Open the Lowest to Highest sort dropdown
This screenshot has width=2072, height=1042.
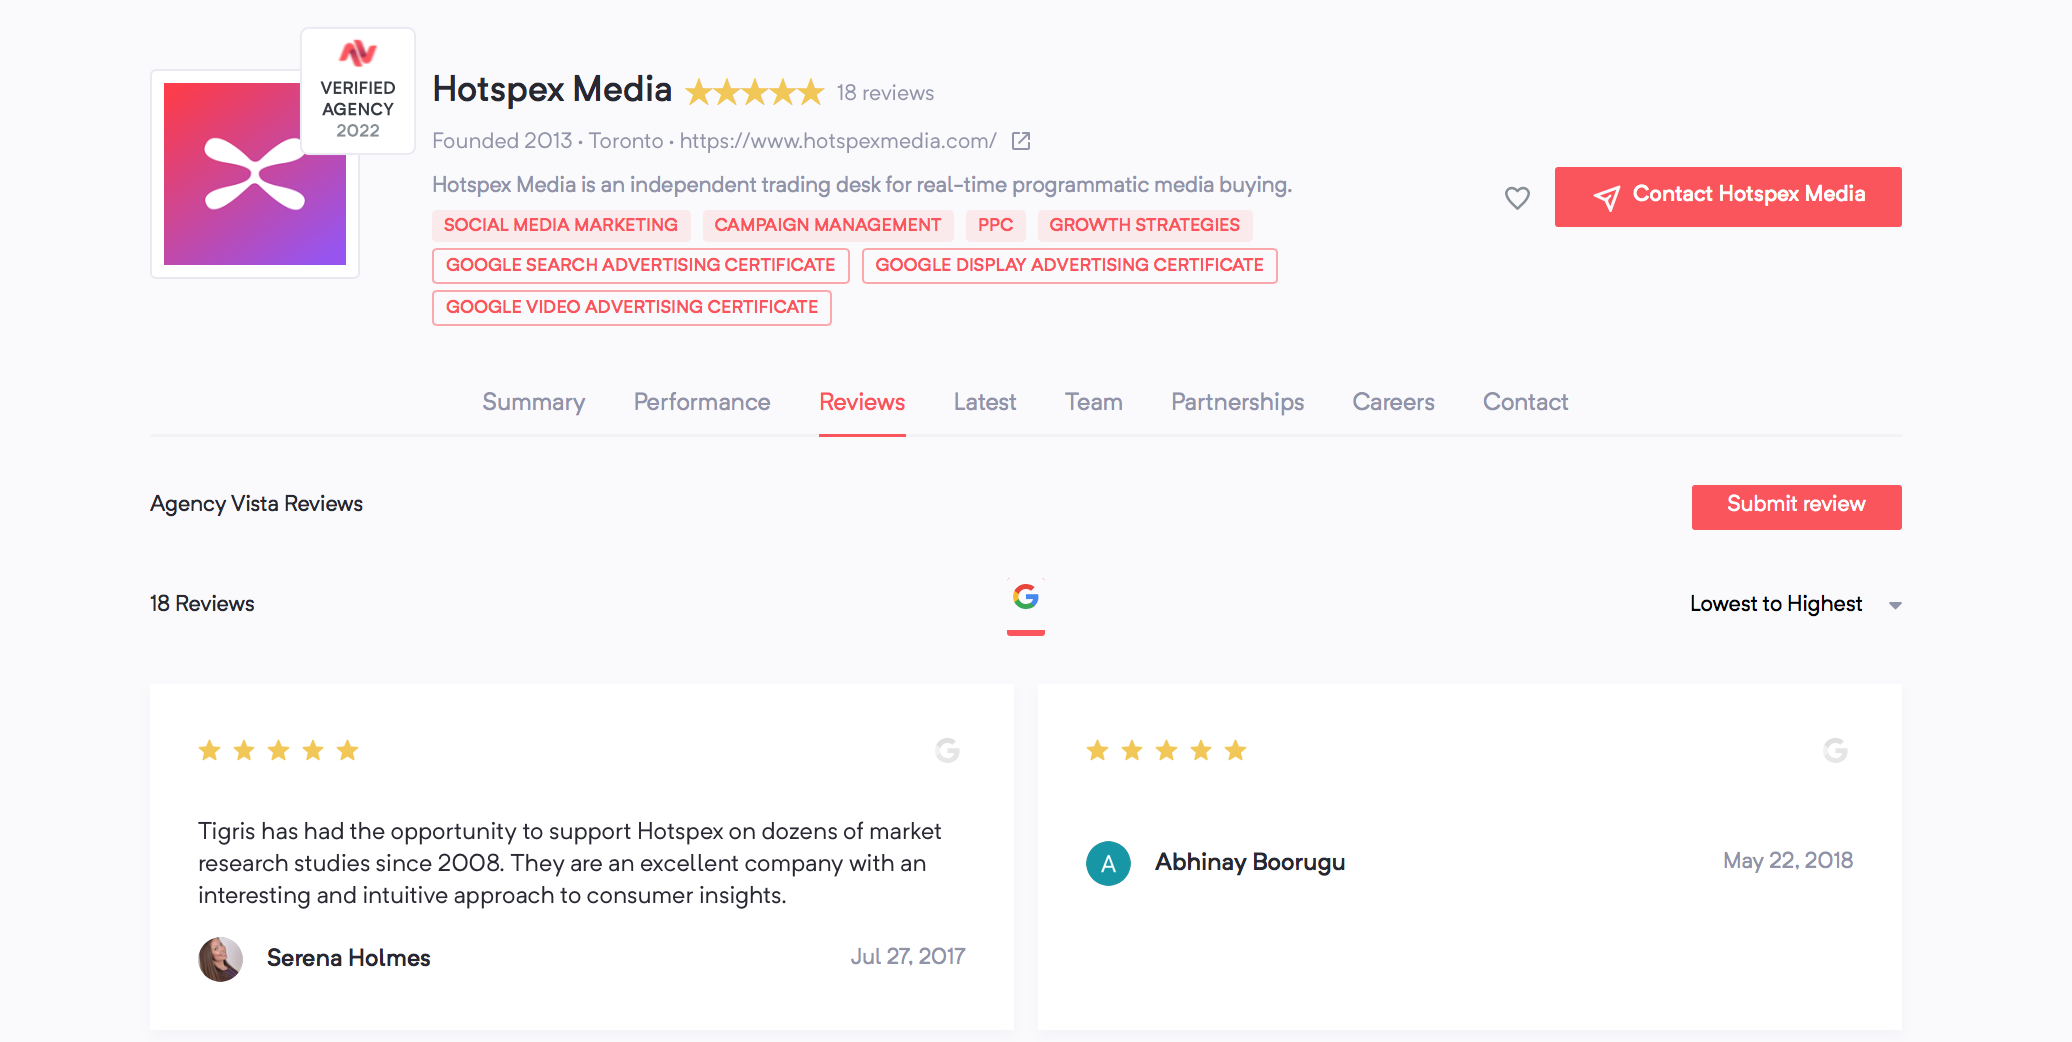pyautogui.click(x=1794, y=604)
